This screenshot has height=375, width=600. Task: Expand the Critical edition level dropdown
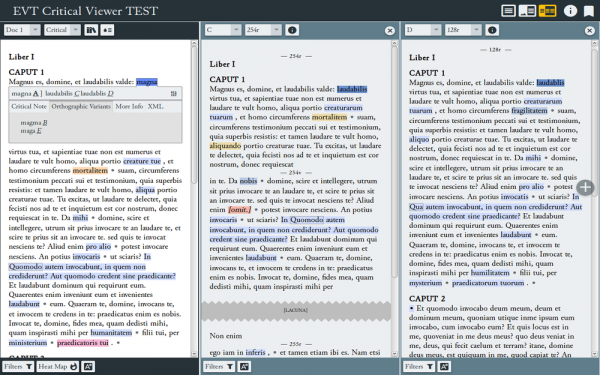[62, 30]
